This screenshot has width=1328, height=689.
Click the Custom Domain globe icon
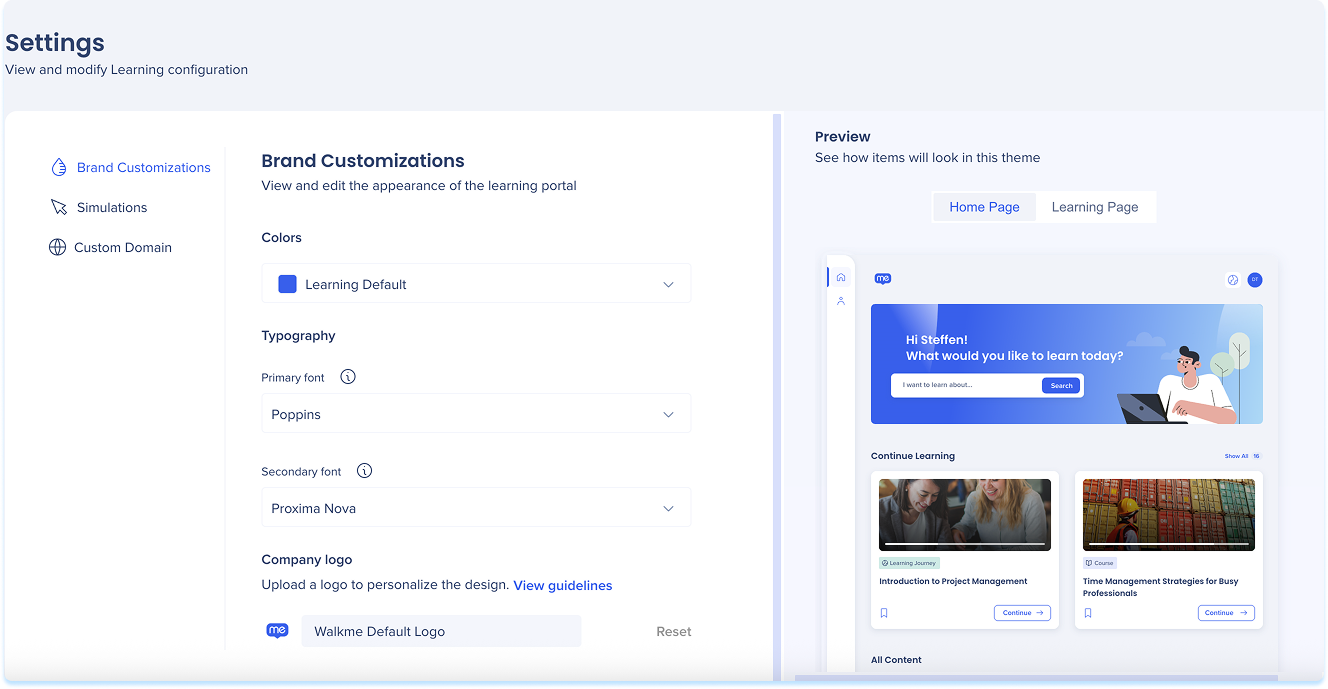58,247
